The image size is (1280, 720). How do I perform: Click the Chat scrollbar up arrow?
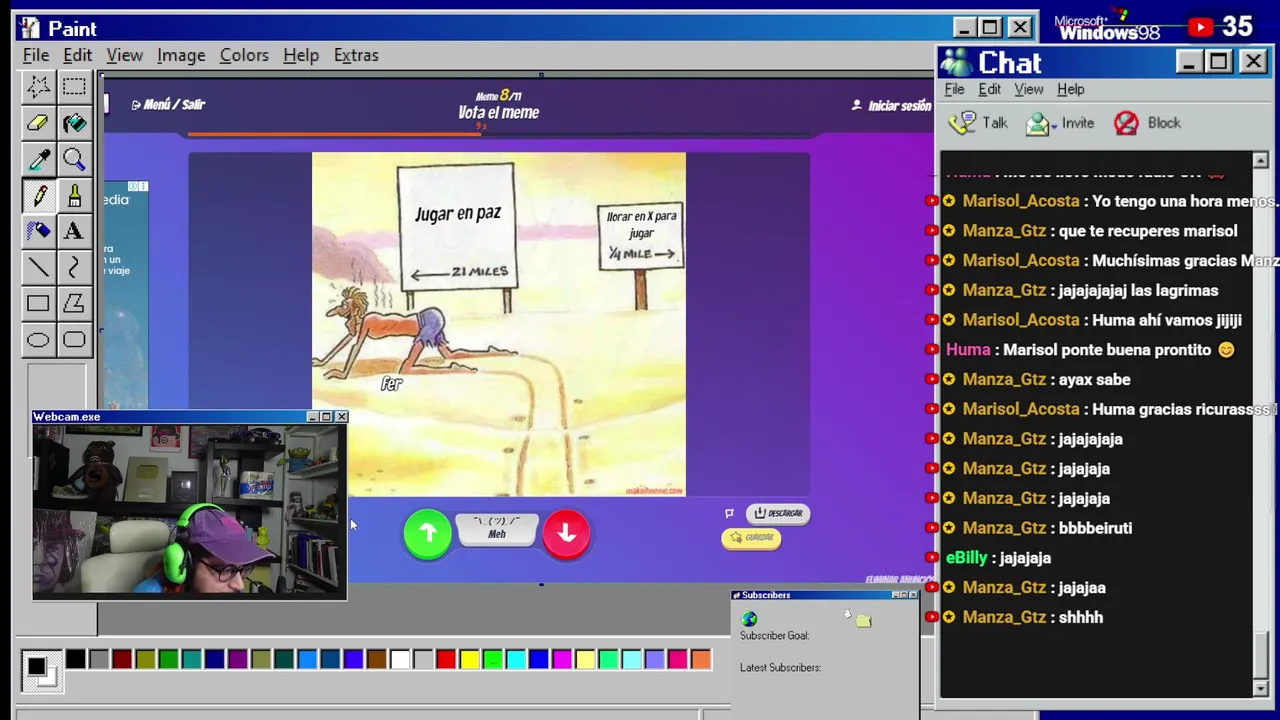[1260, 161]
